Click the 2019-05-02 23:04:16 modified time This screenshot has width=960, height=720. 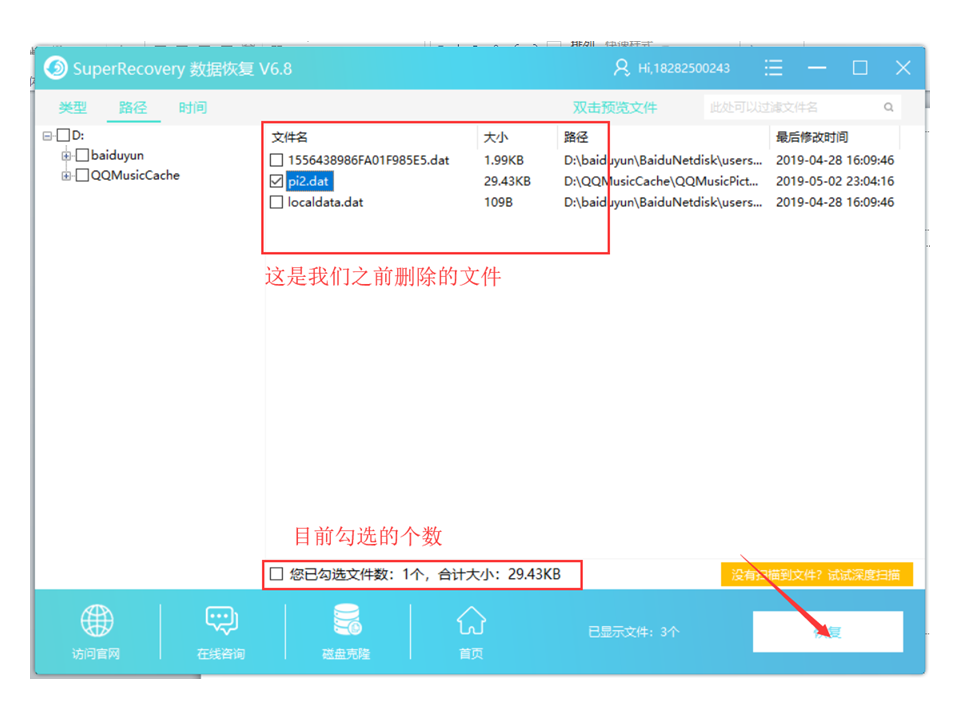(x=835, y=181)
